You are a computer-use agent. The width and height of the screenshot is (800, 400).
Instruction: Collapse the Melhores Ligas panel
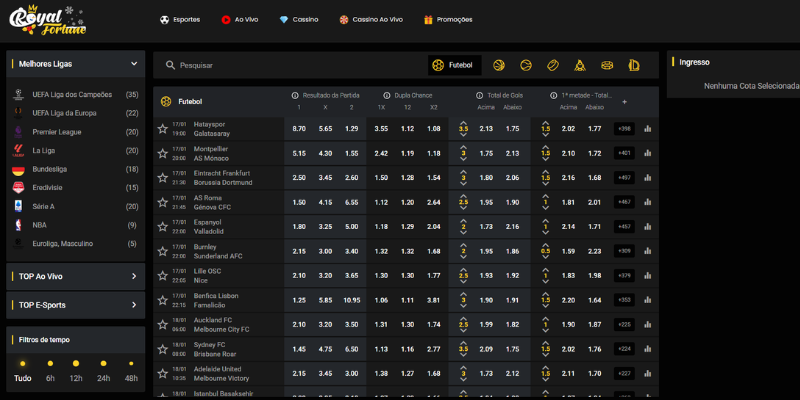tap(133, 64)
